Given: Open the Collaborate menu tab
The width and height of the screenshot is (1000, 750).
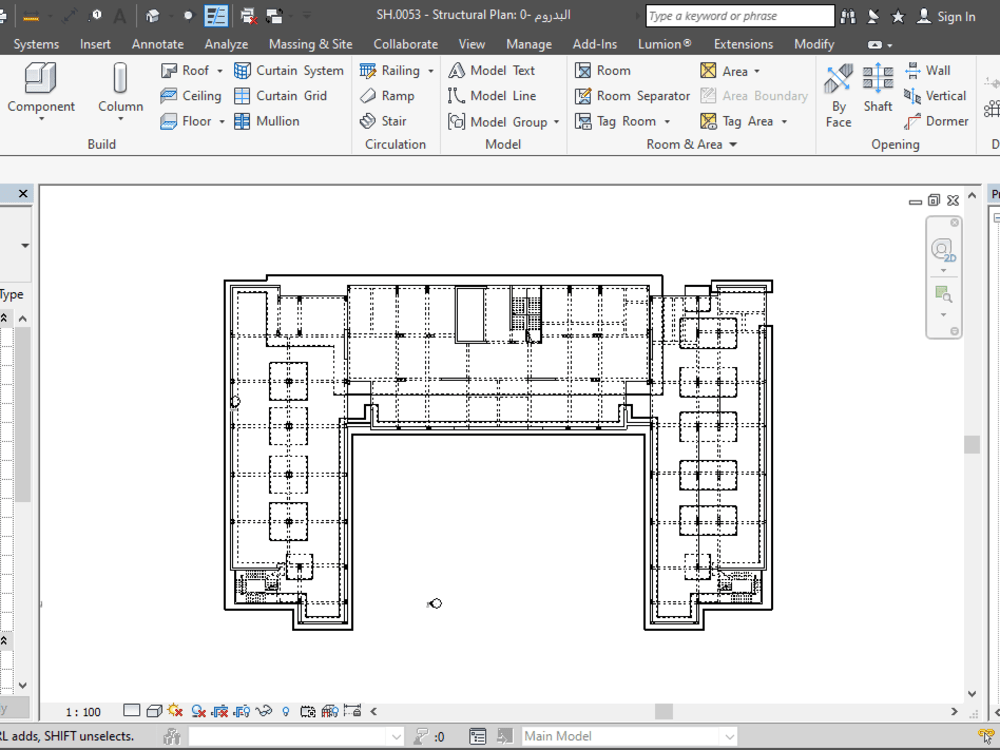Looking at the screenshot, I should 405,44.
